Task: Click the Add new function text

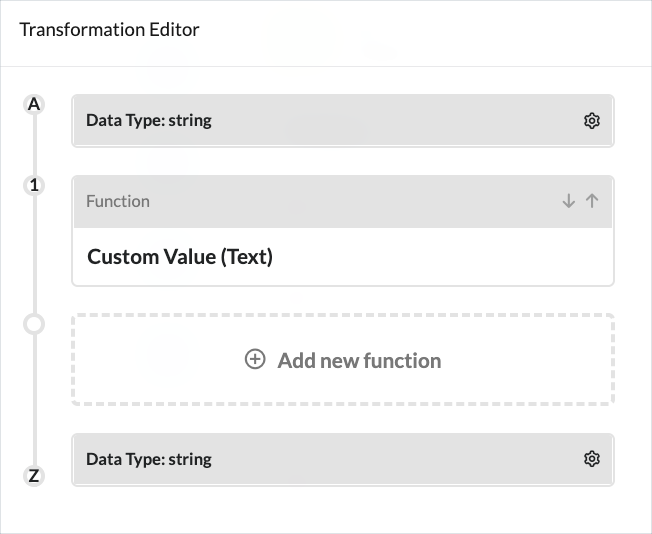Action: pos(359,360)
